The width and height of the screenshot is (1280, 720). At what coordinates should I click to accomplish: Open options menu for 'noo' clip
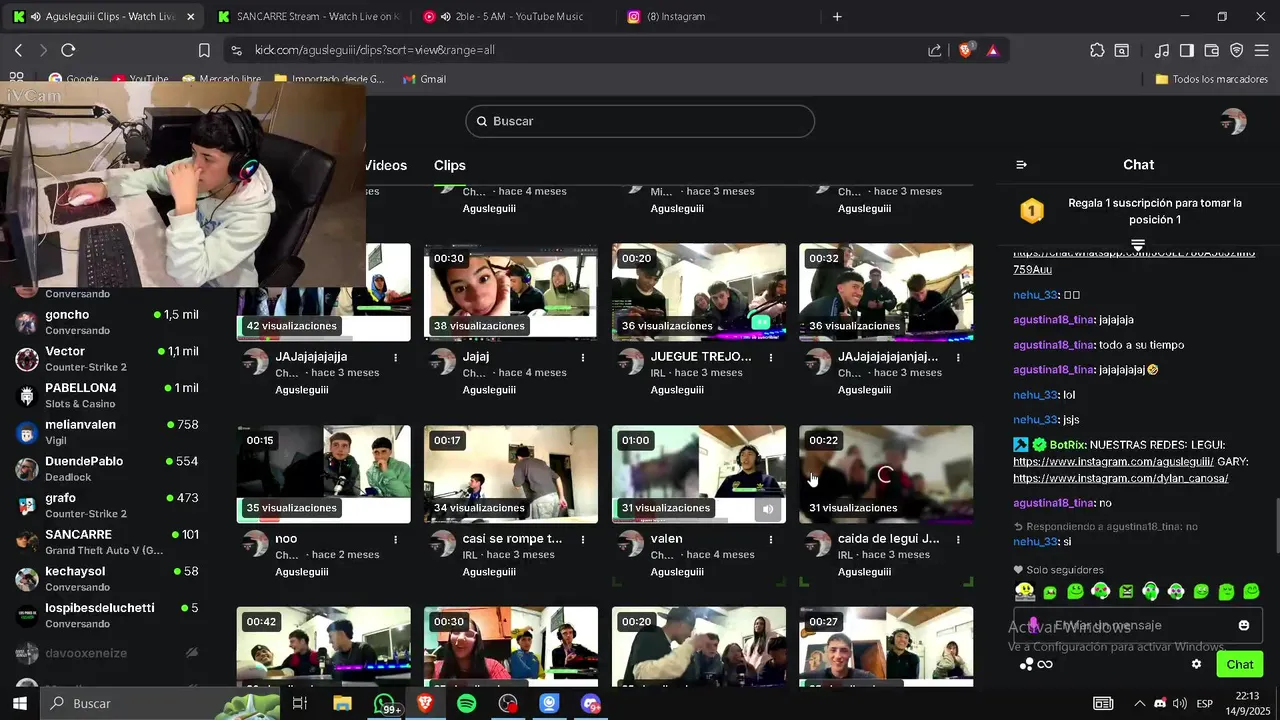tap(395, 539)
